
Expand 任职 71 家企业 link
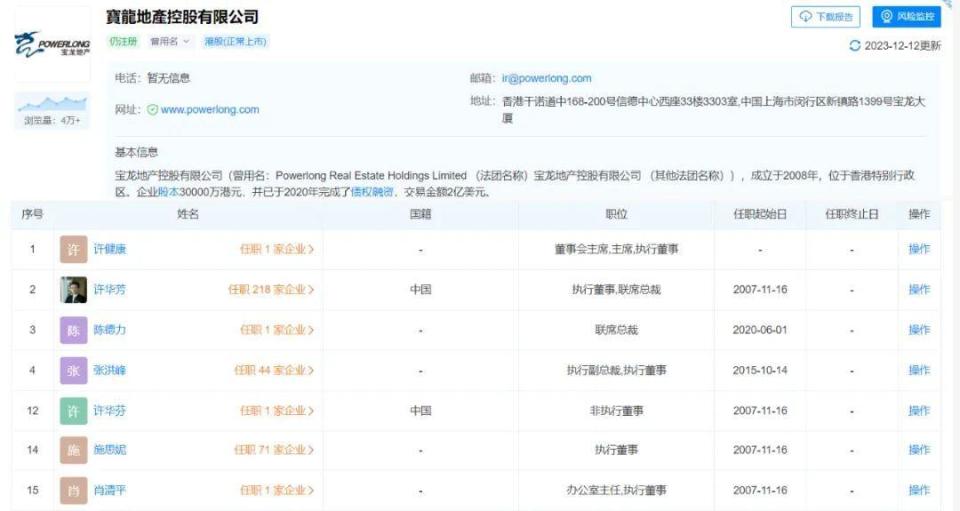click(x=274, y=450)
